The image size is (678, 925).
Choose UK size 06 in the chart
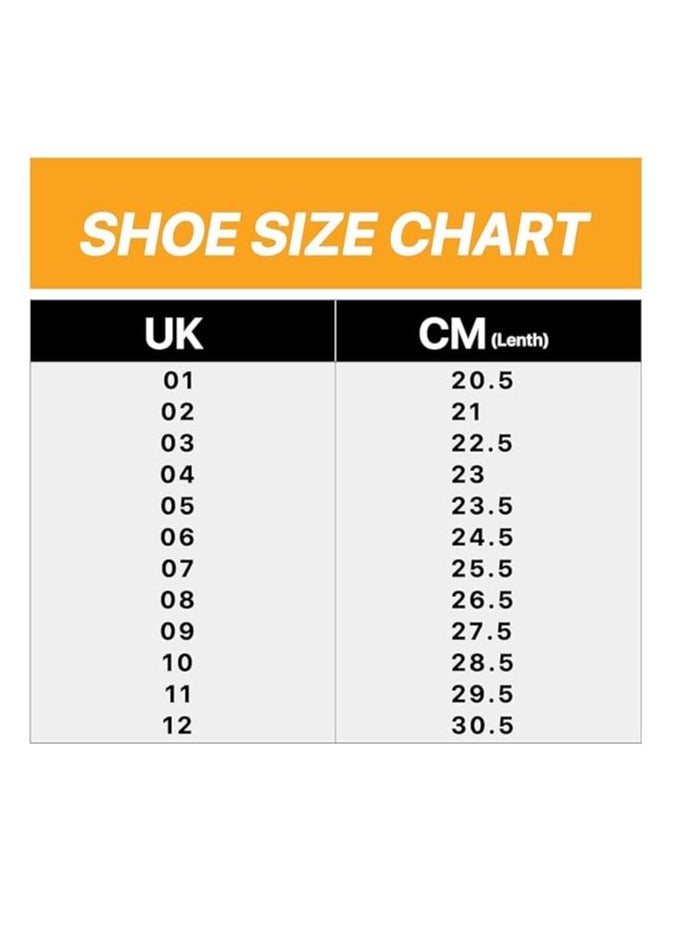[x=178, y=538]
